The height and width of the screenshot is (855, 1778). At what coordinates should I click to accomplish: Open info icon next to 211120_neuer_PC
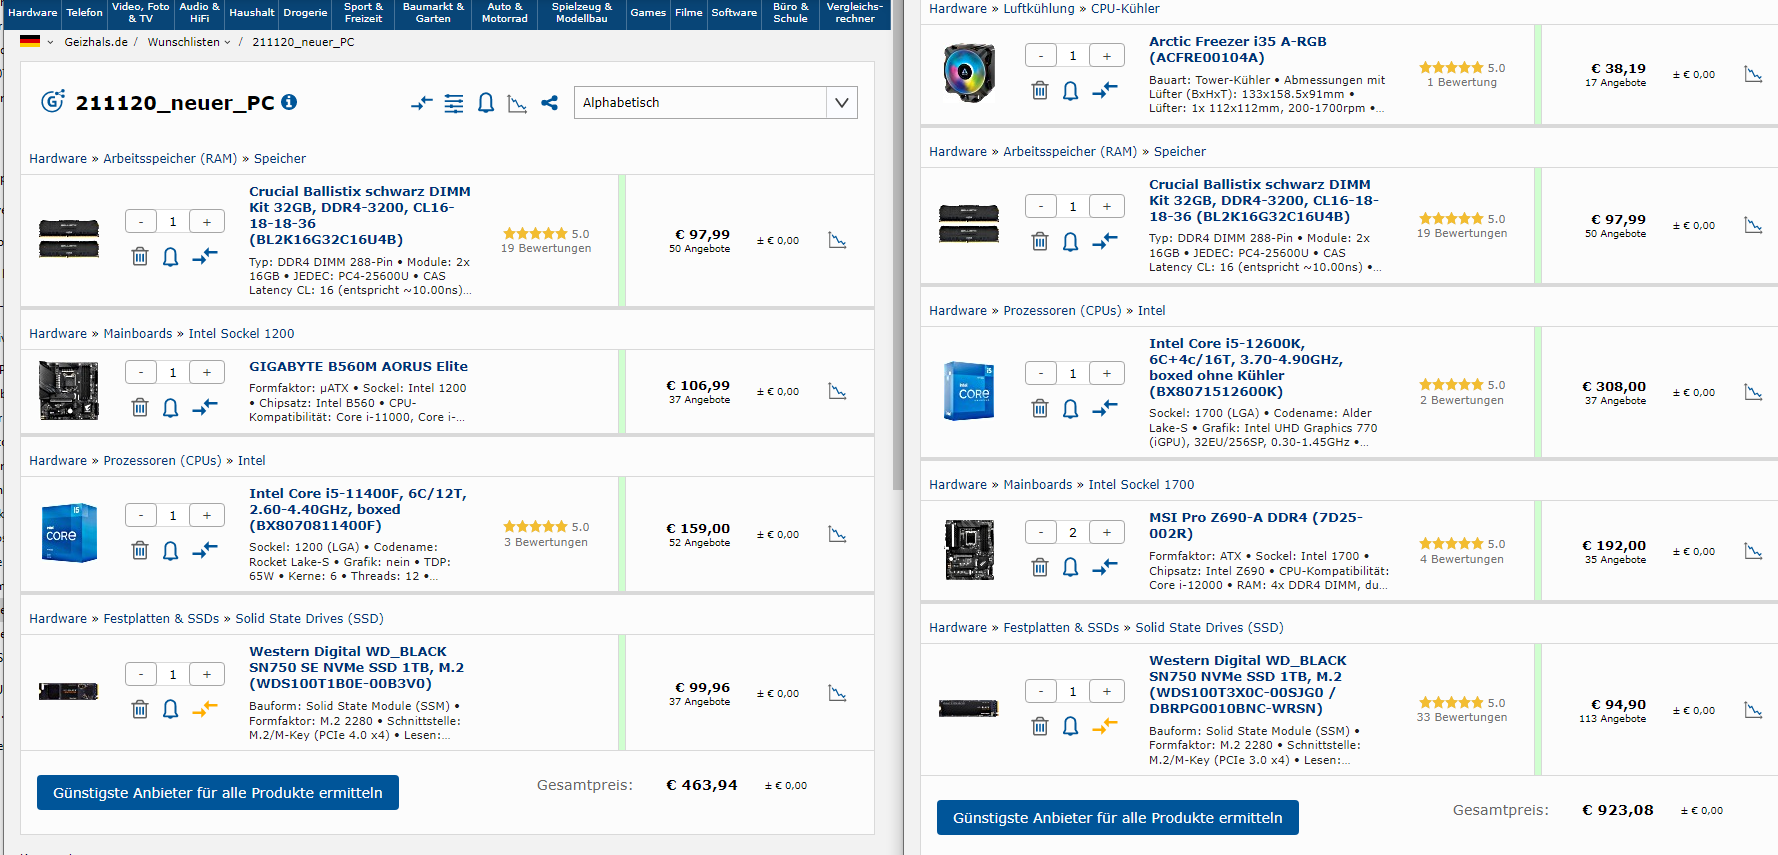point(289,102)
